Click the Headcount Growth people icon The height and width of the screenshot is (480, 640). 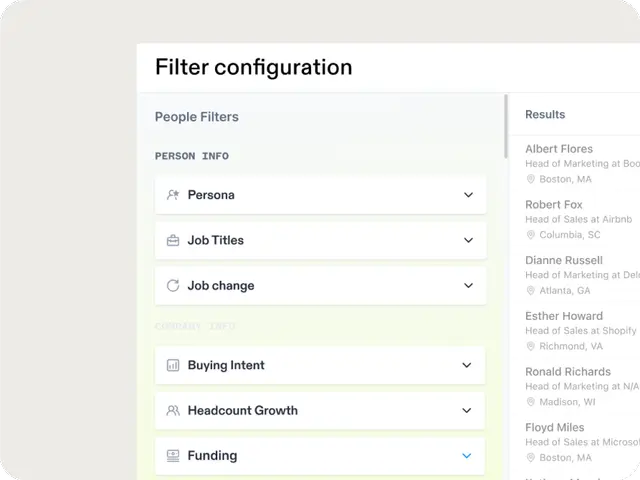click(173, 410)
